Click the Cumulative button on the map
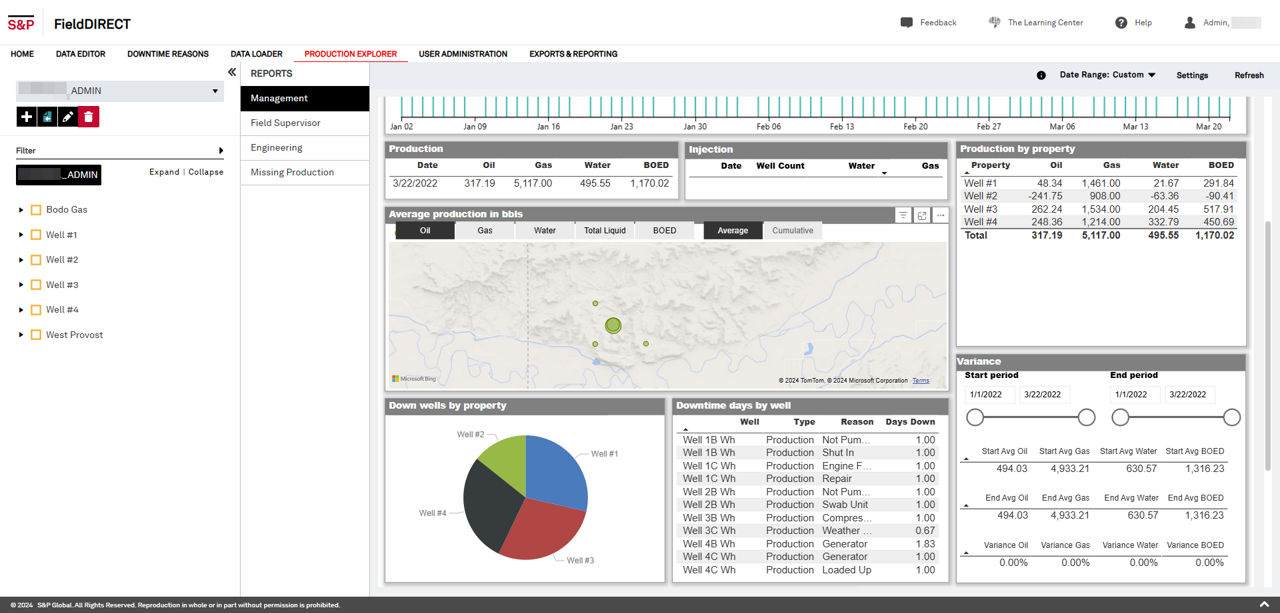This screenshot has width=1280, height=613. 792,231
